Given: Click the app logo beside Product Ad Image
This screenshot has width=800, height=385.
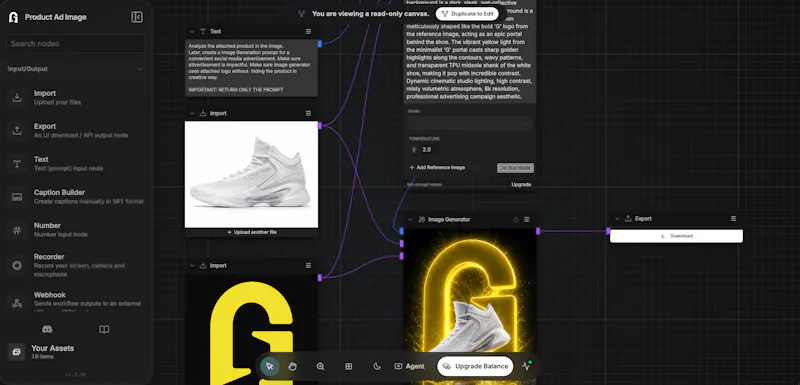Looking at the screenshot, I should coord(13,17).
